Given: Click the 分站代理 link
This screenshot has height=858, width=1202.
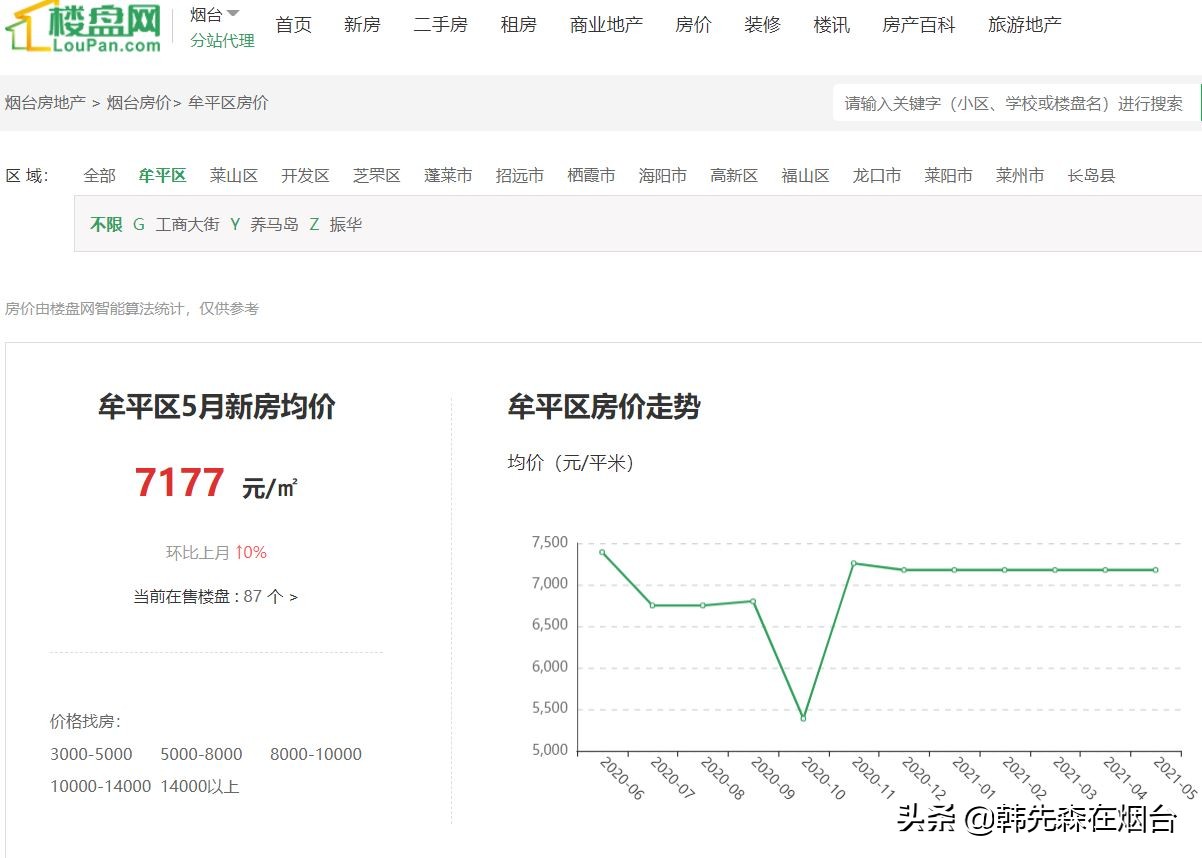Looking at the screenshot, I should [x=222, y=42].
